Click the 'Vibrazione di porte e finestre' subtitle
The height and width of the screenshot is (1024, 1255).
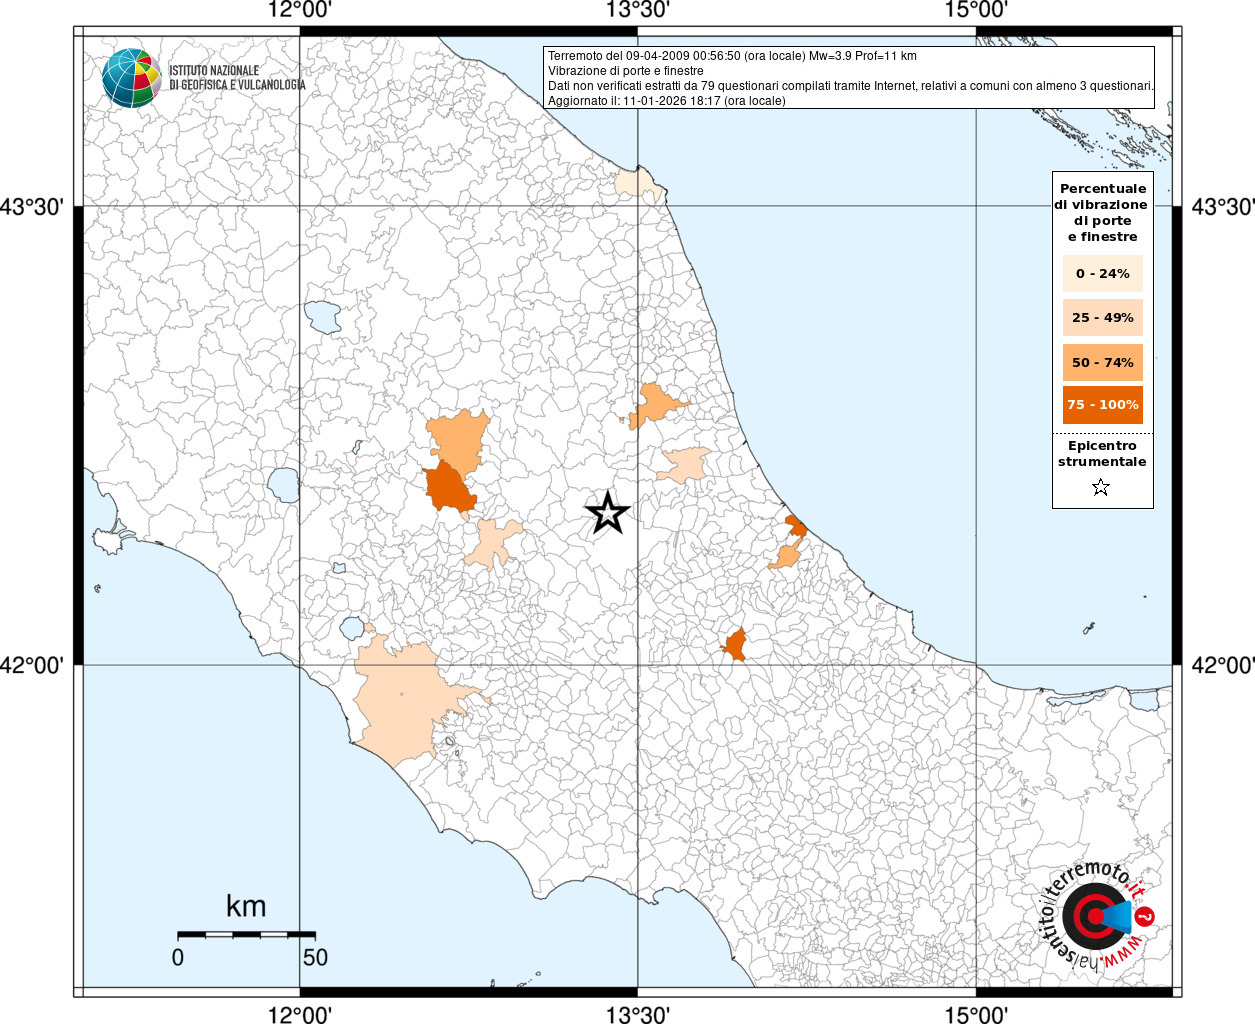click(x=625, y=71)
